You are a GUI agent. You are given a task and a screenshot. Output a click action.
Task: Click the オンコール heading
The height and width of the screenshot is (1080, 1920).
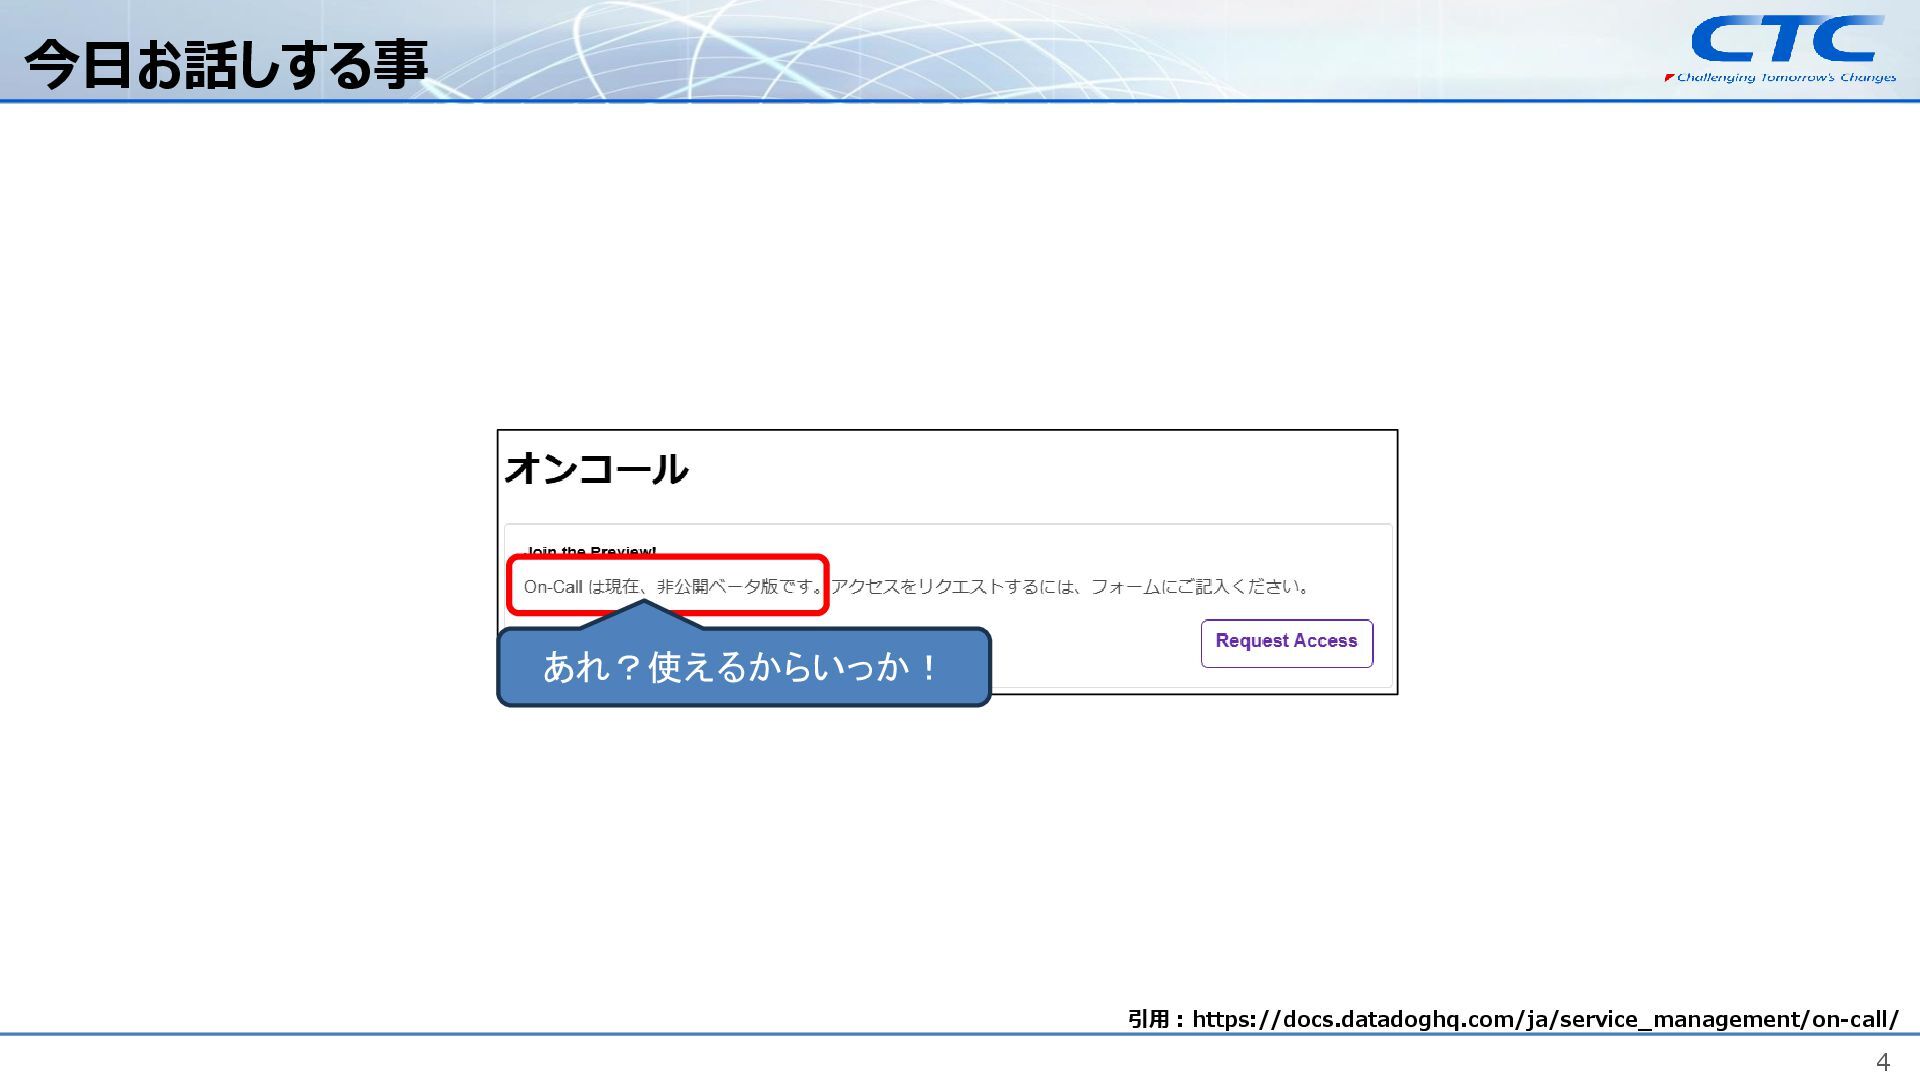coord(596,469)
